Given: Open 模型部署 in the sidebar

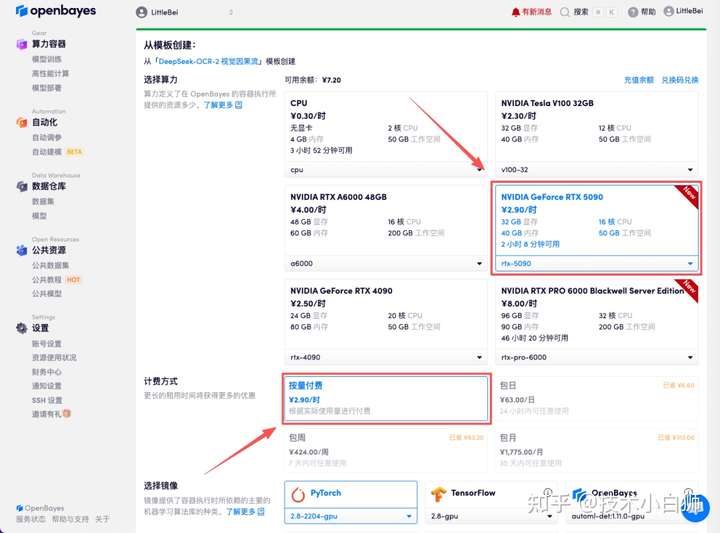Looking at the screenshot, I should coord(46,88).
